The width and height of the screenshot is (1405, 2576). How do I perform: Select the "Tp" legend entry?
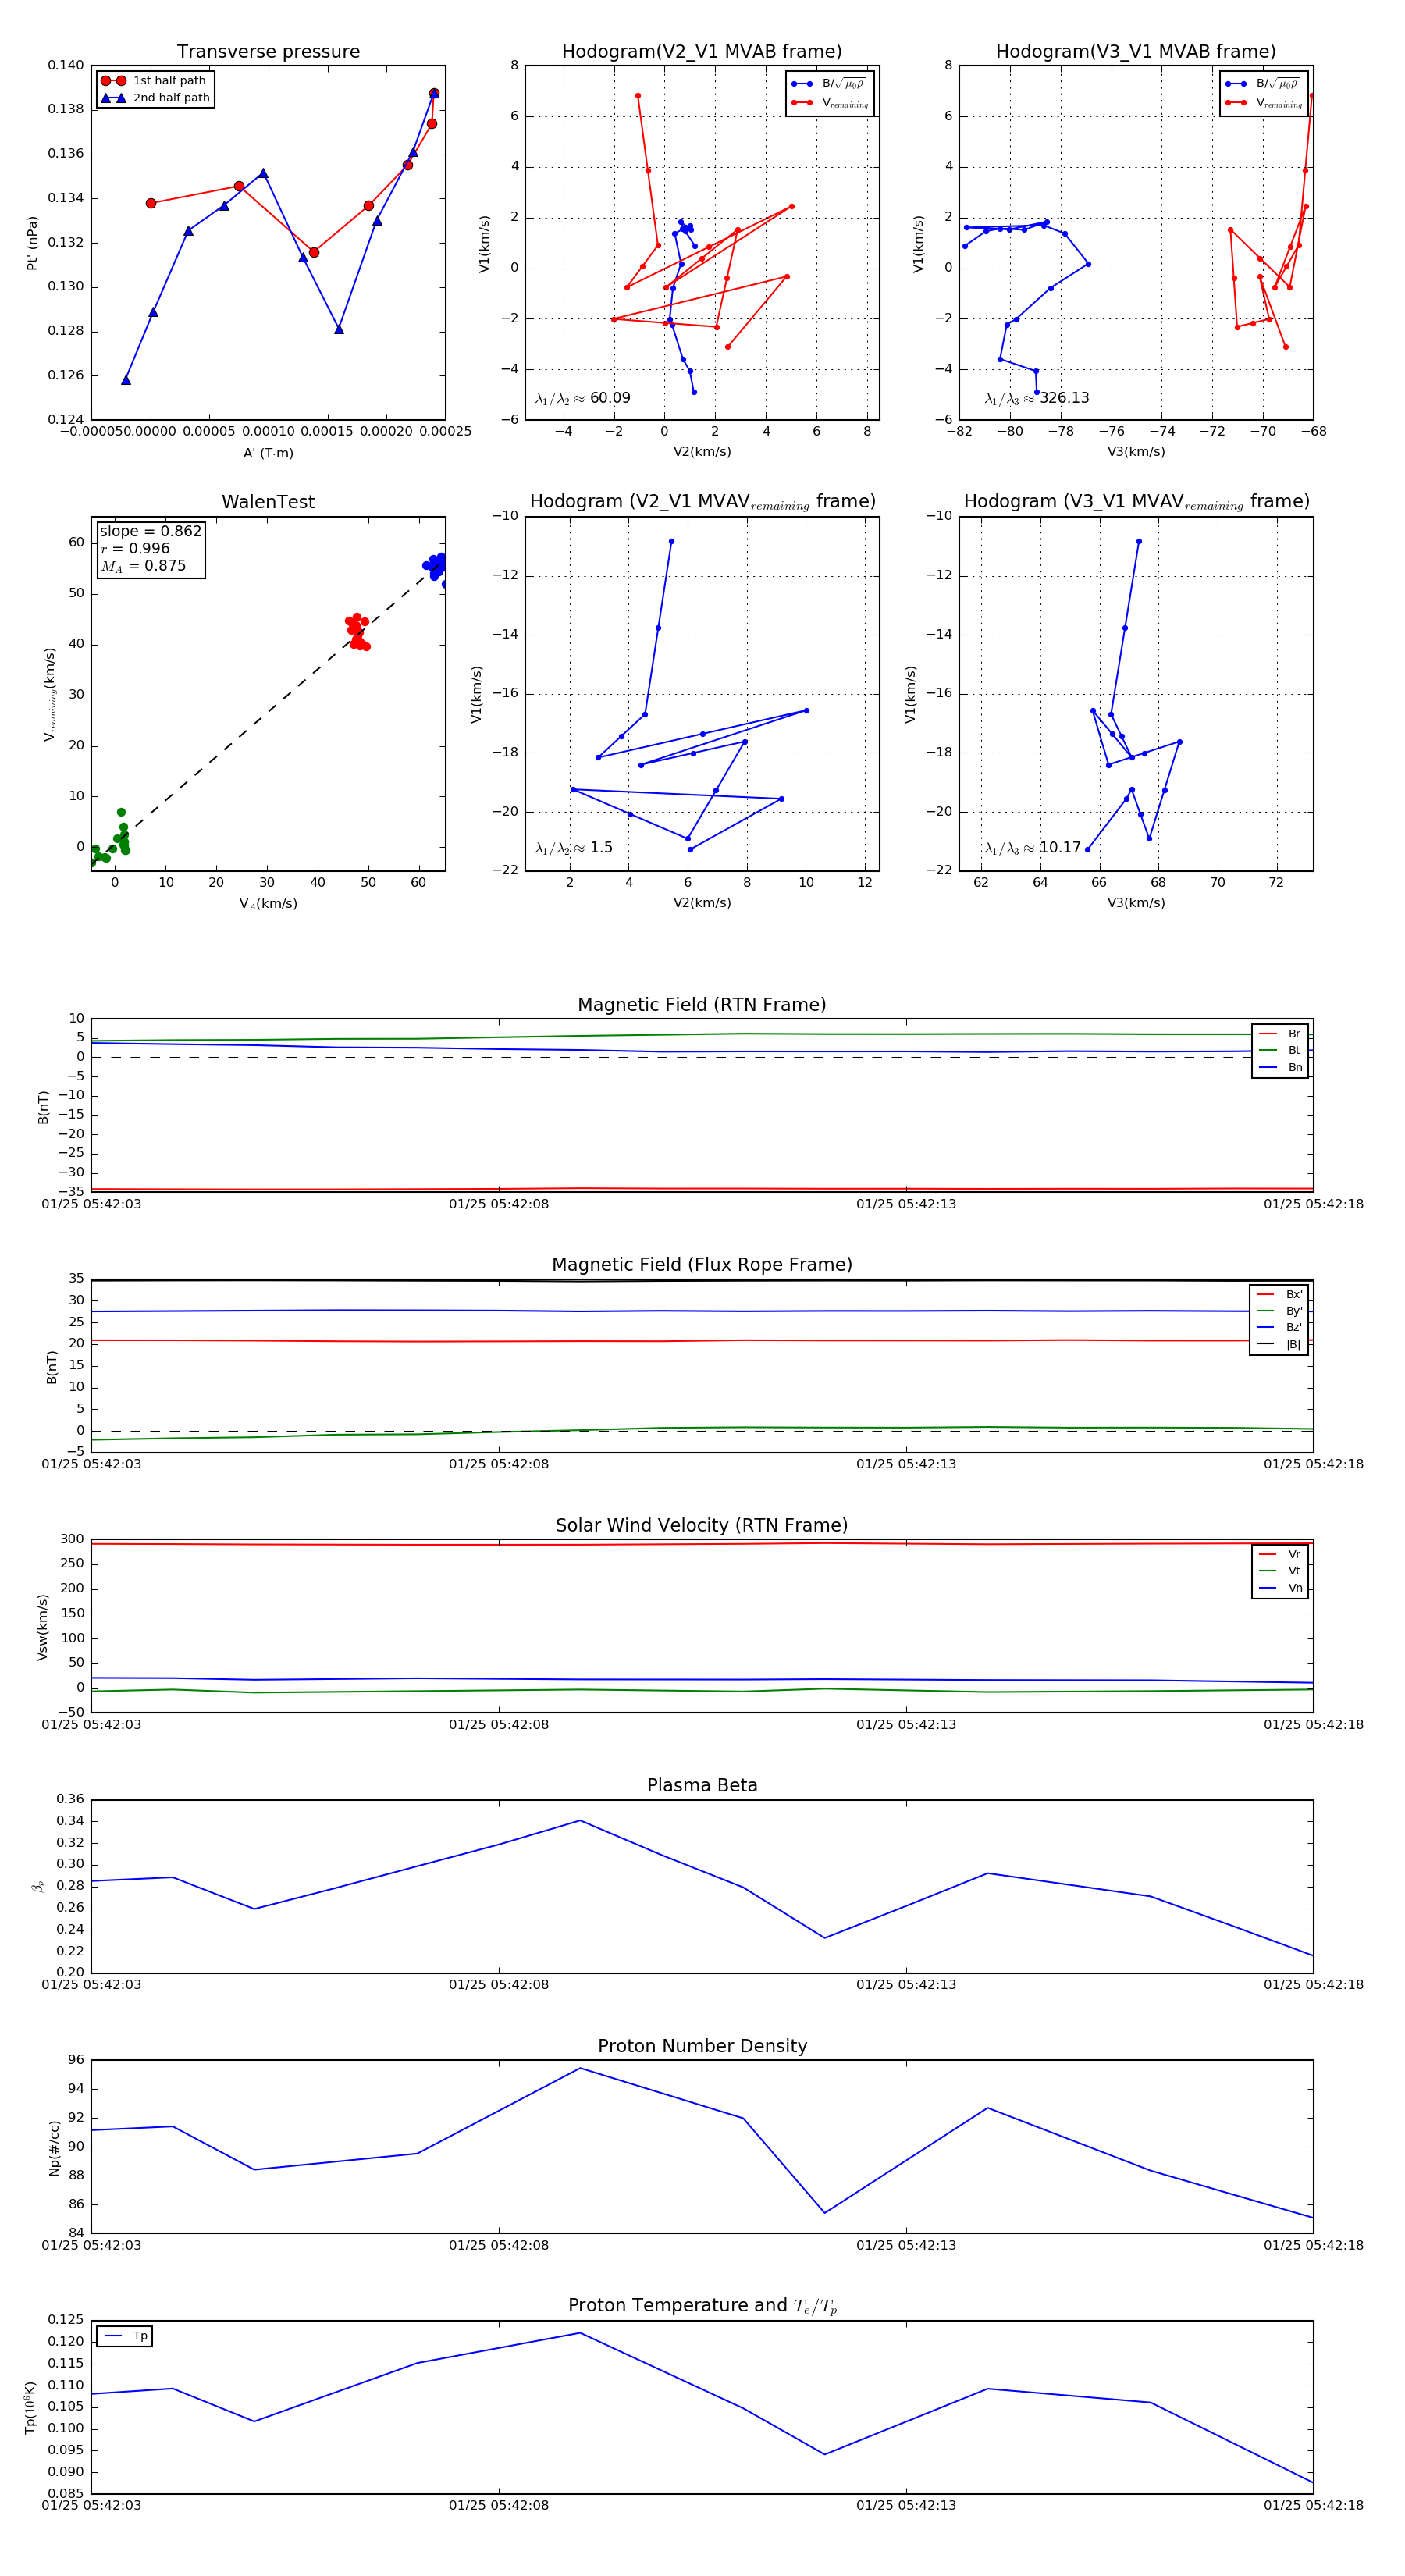pyautogui.click(x=125, y=2336)
